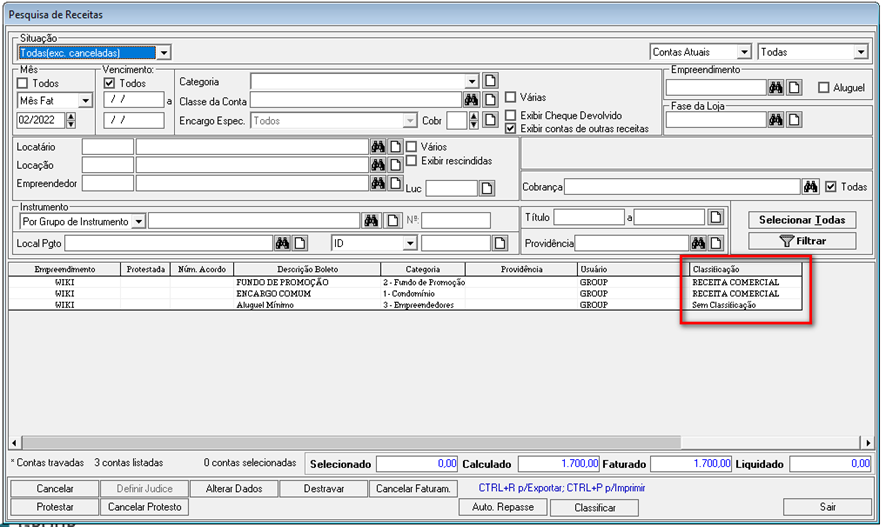Uncheck Vencimento Todos checkbox
The height and width of the screenshot is (527, 886).
pyautogui.click(x=110, y=83)
